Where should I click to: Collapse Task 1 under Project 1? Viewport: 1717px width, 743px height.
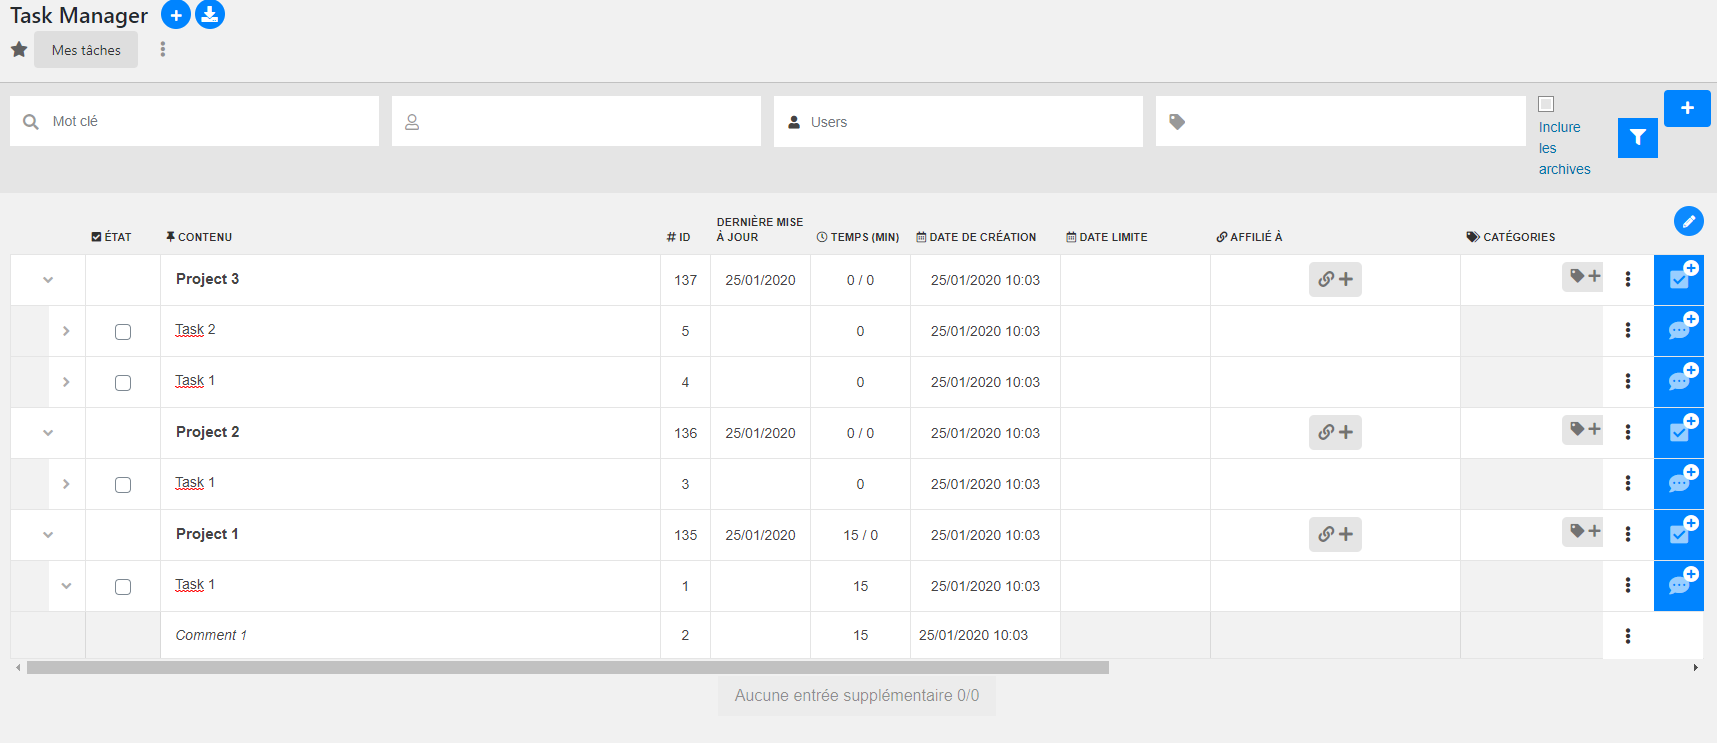coord(66,586)
